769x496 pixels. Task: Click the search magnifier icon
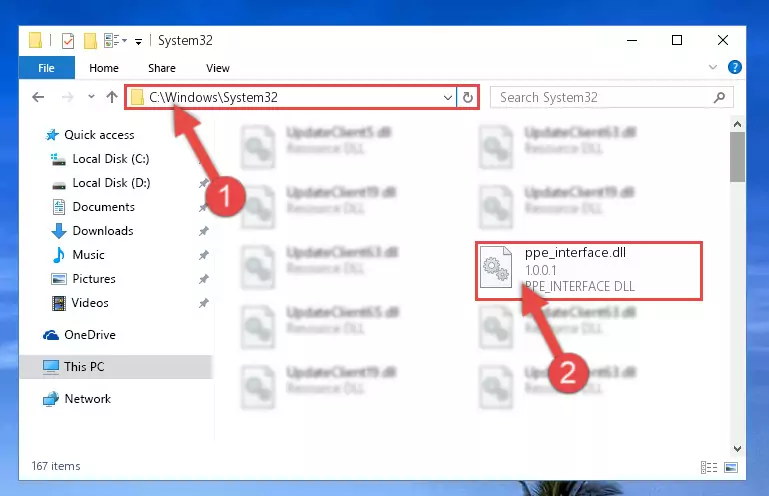coord(719,97)
